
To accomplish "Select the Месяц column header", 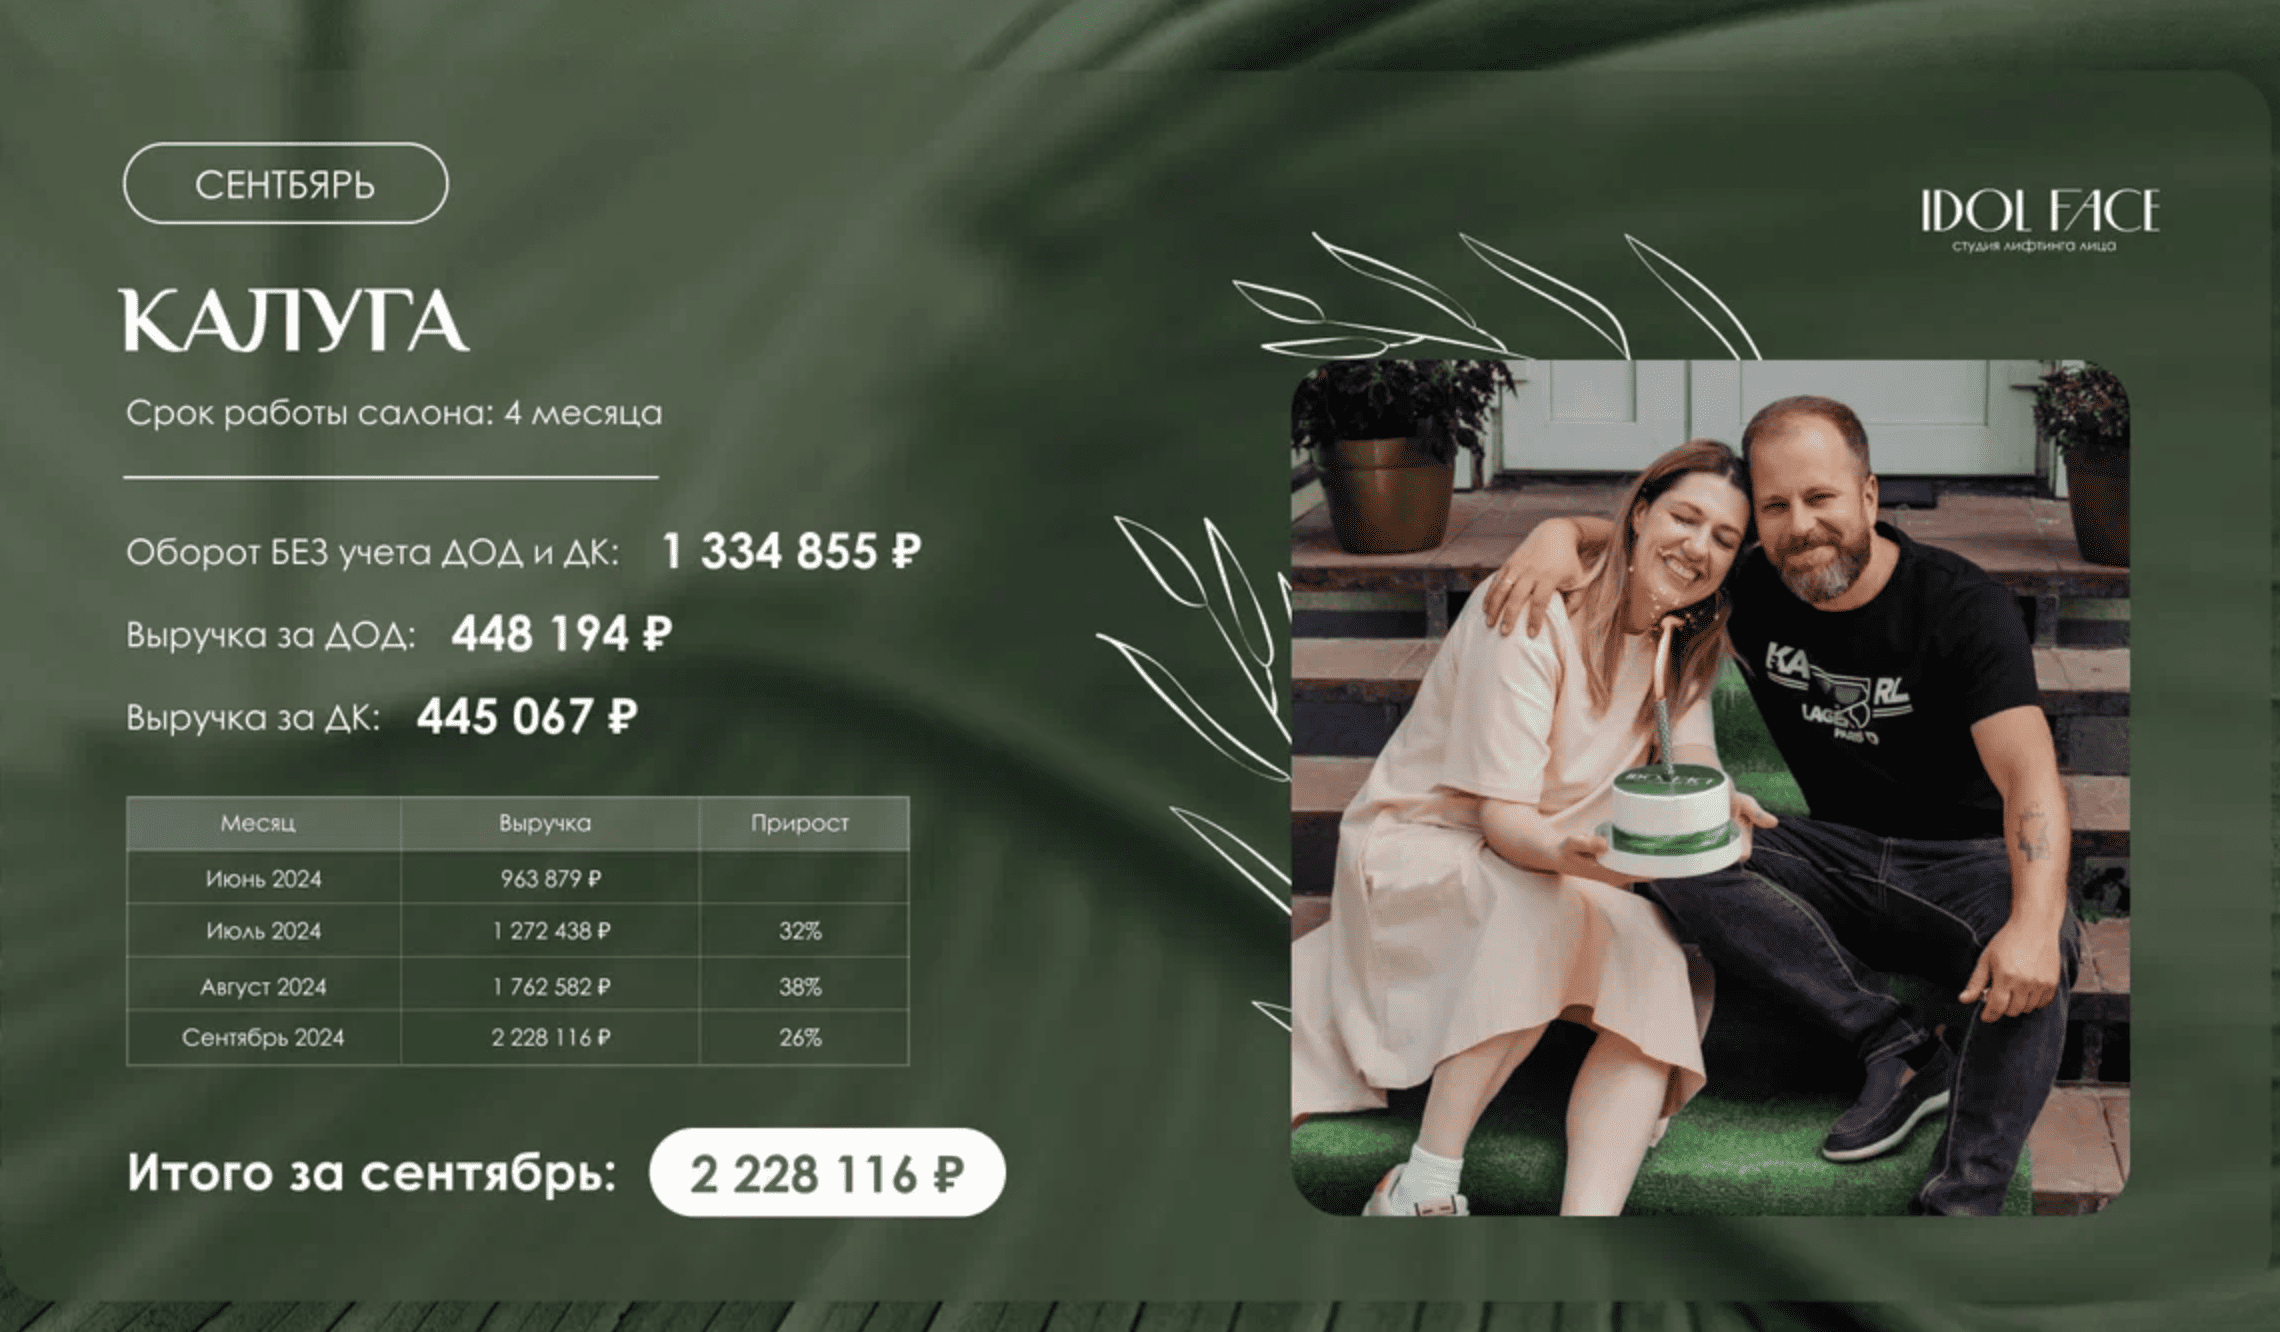I will pyautogui.click(x=258, y=824).
